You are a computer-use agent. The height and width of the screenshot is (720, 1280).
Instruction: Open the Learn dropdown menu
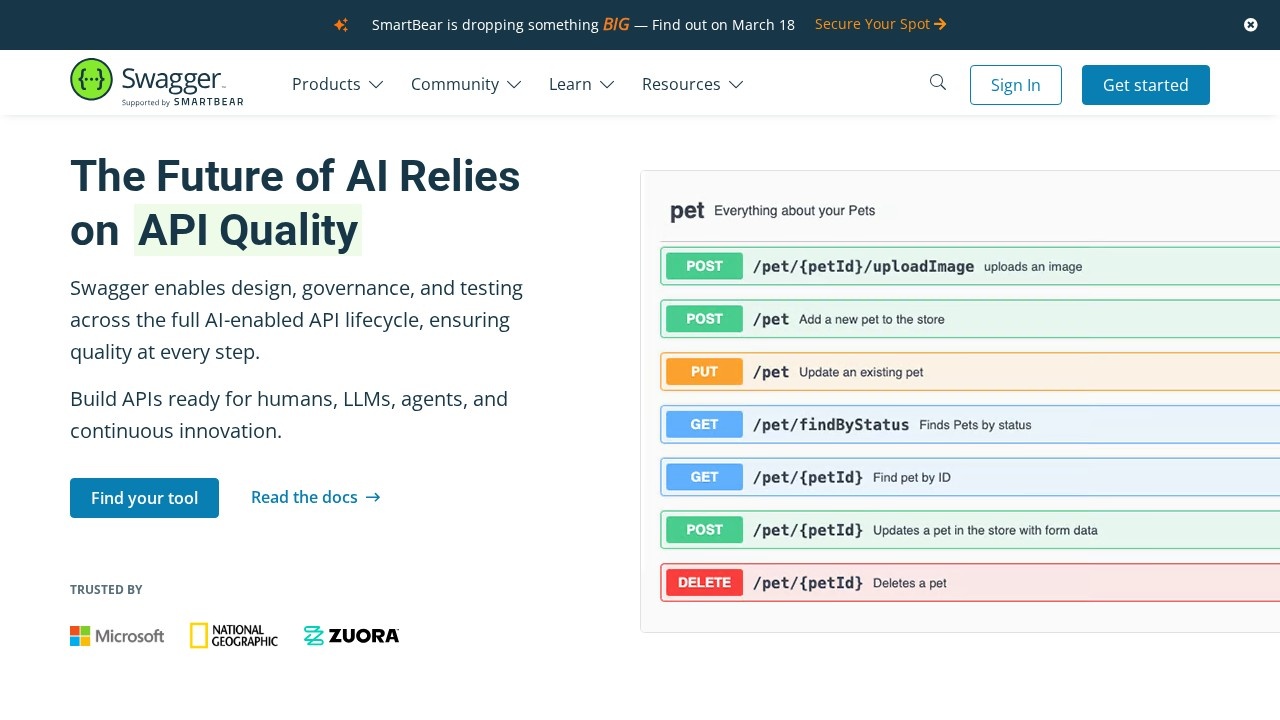click(x=581, y=85)
